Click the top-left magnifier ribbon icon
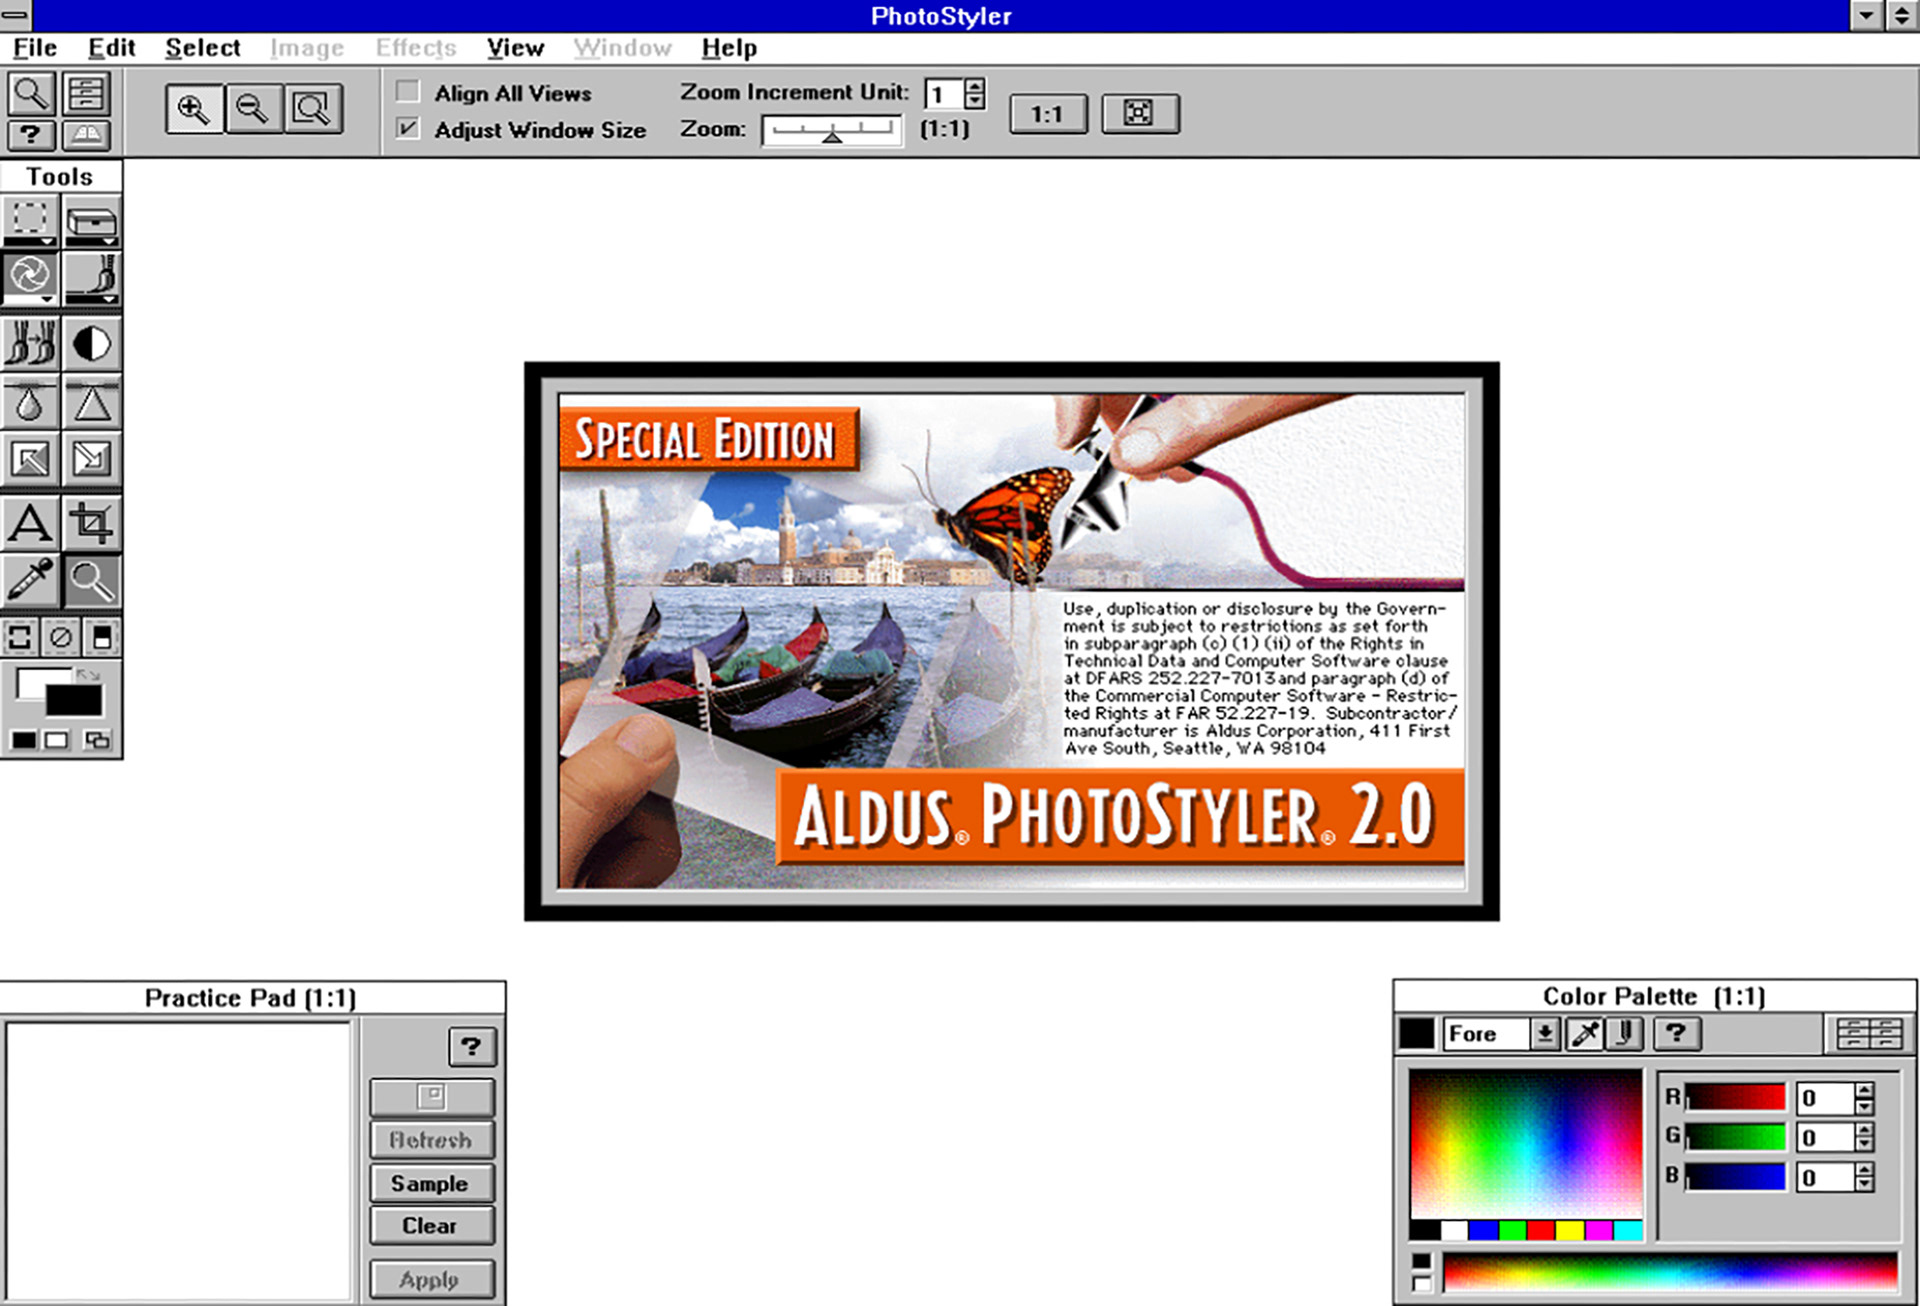 (31, 94)
